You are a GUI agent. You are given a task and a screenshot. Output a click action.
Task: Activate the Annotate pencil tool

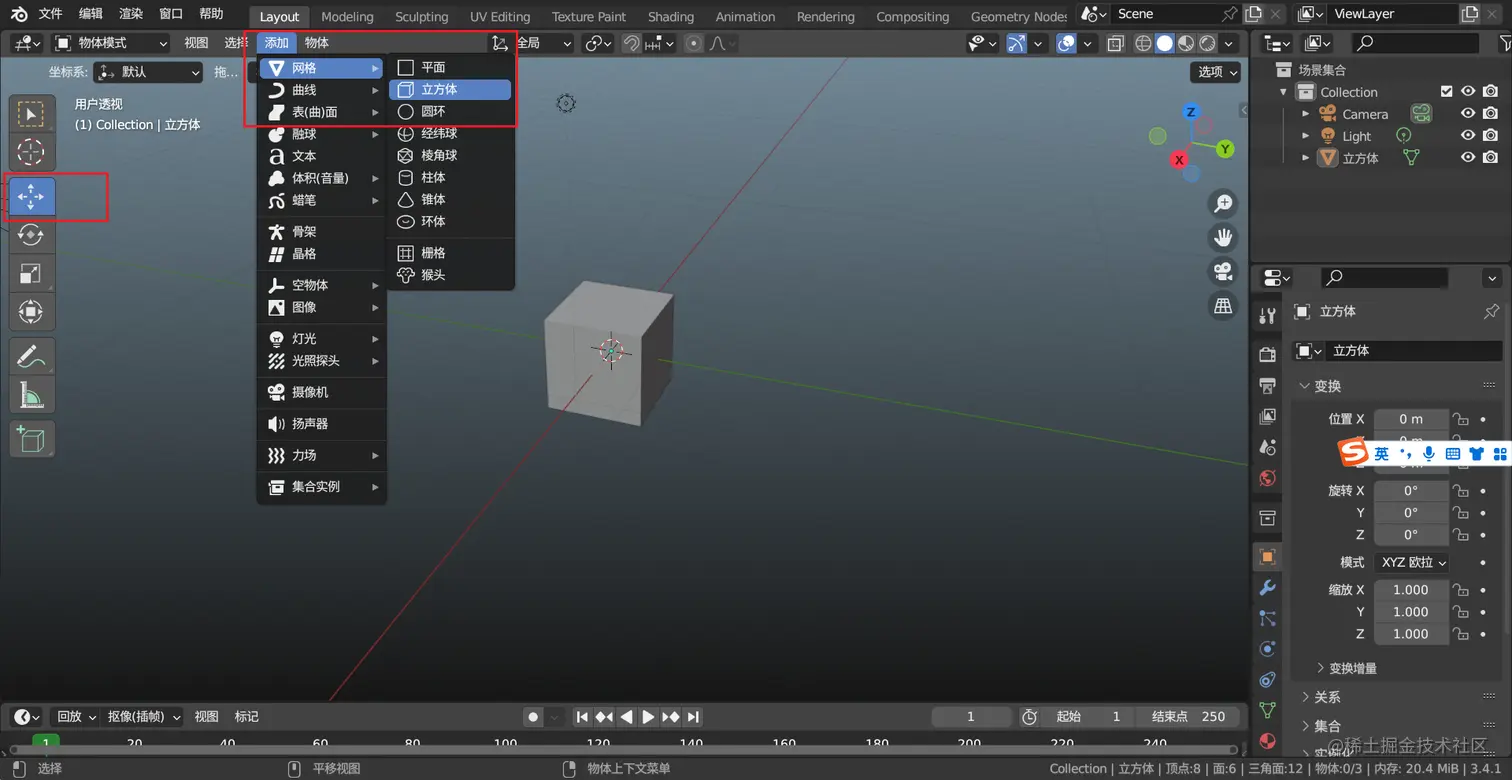31,356
